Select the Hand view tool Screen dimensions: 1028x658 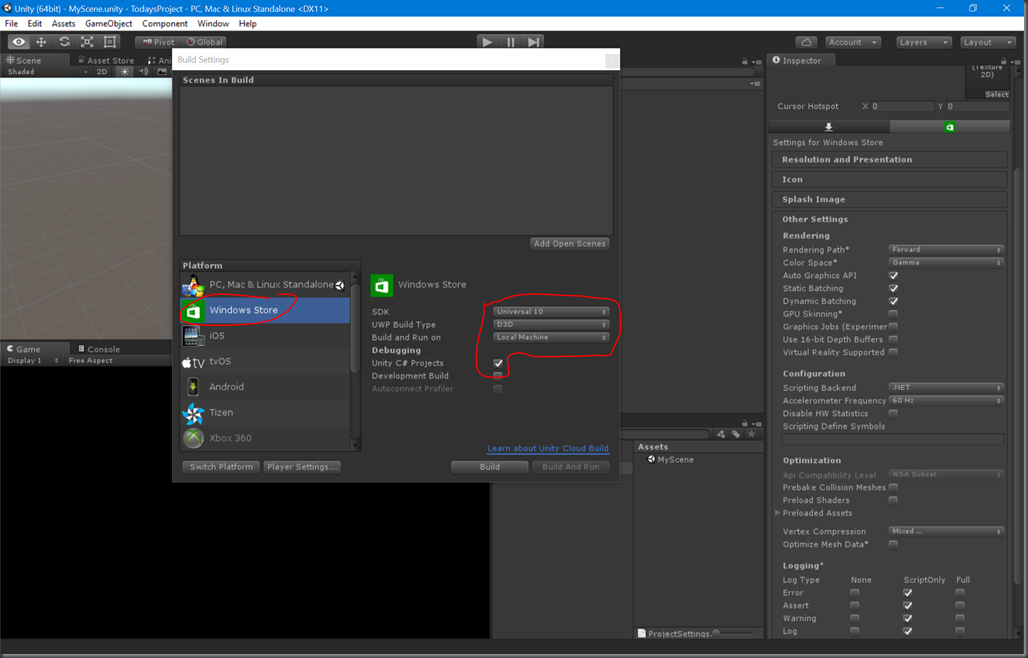point(19,42)
